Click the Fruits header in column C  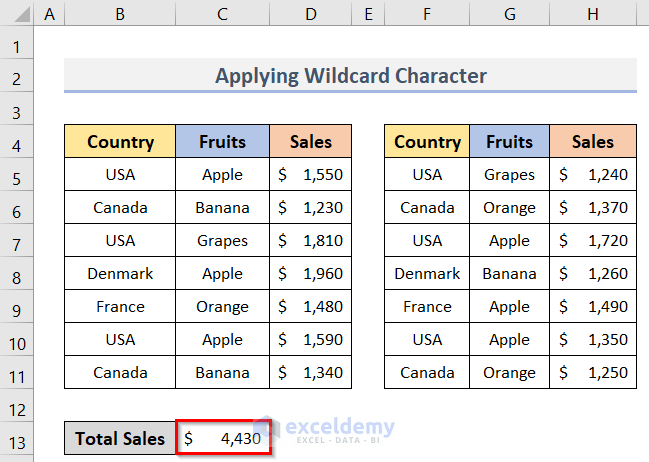coord(222,142)
